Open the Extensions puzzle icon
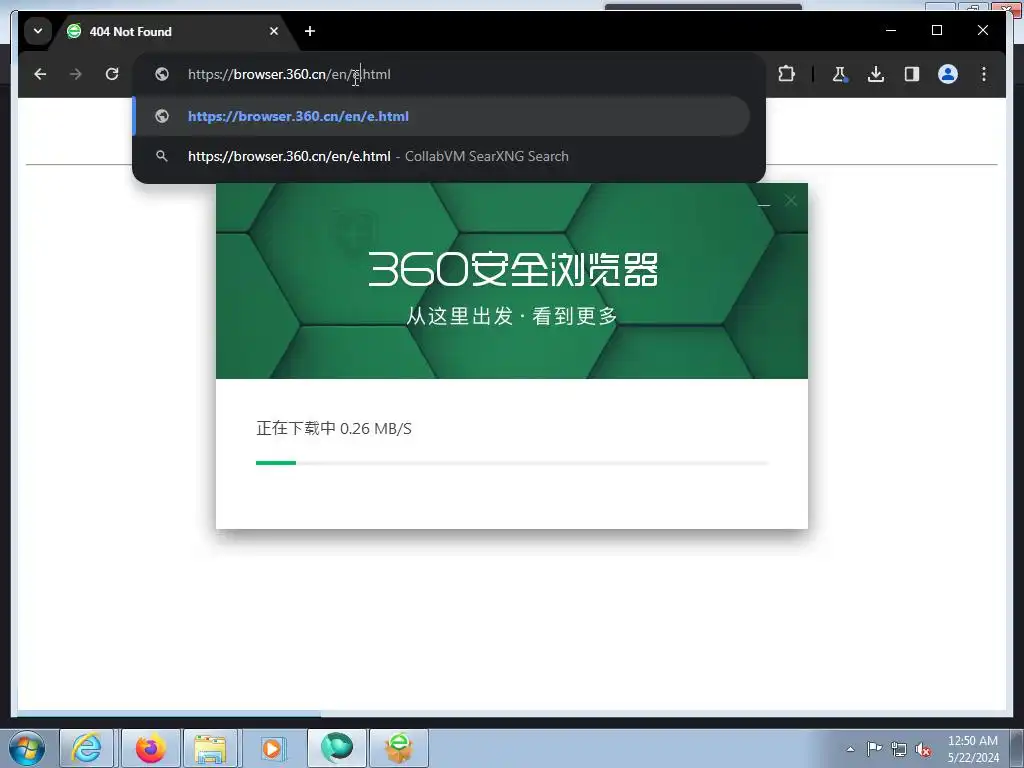1024x768 pixels. [x=786, y=74]
